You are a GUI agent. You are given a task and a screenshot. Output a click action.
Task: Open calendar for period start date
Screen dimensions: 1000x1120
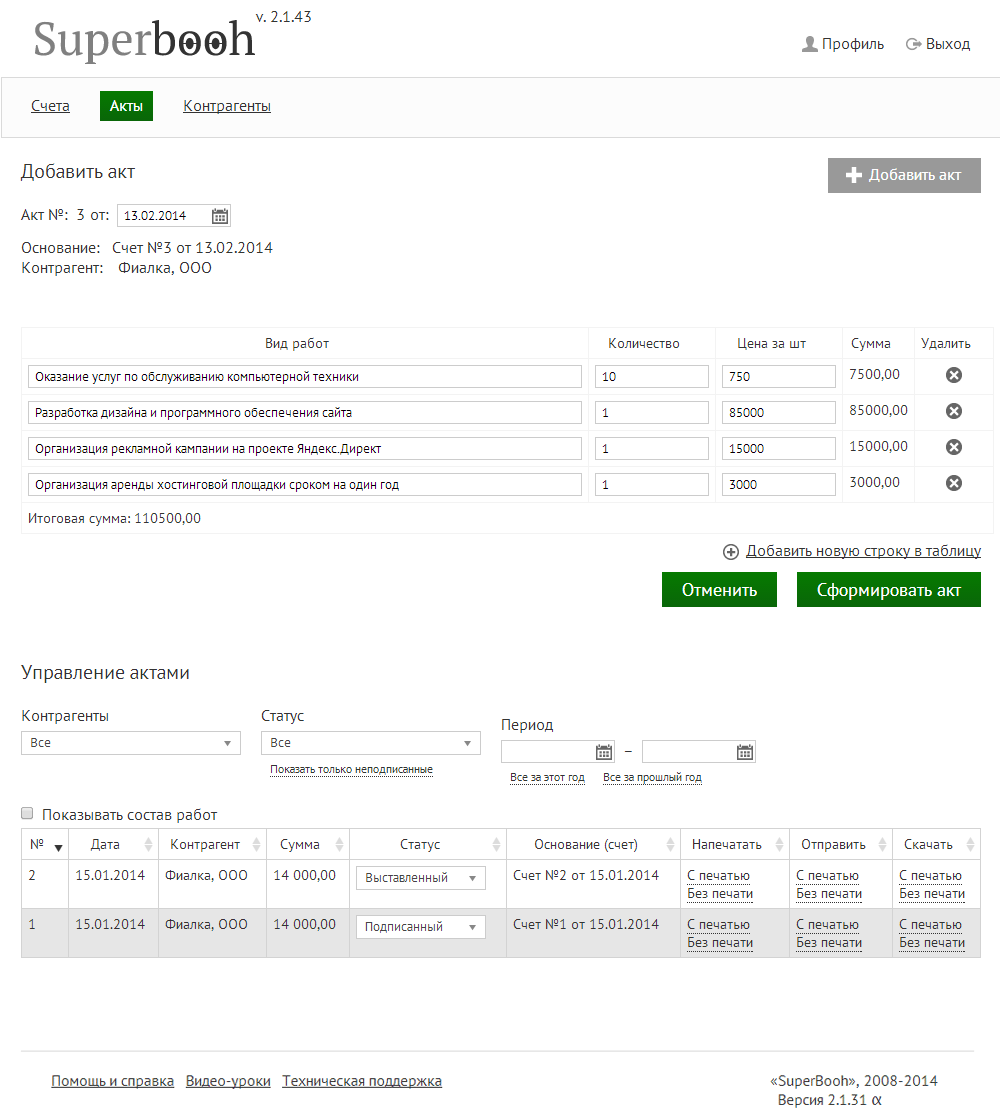pyautogui.click(x=604, y=752)
